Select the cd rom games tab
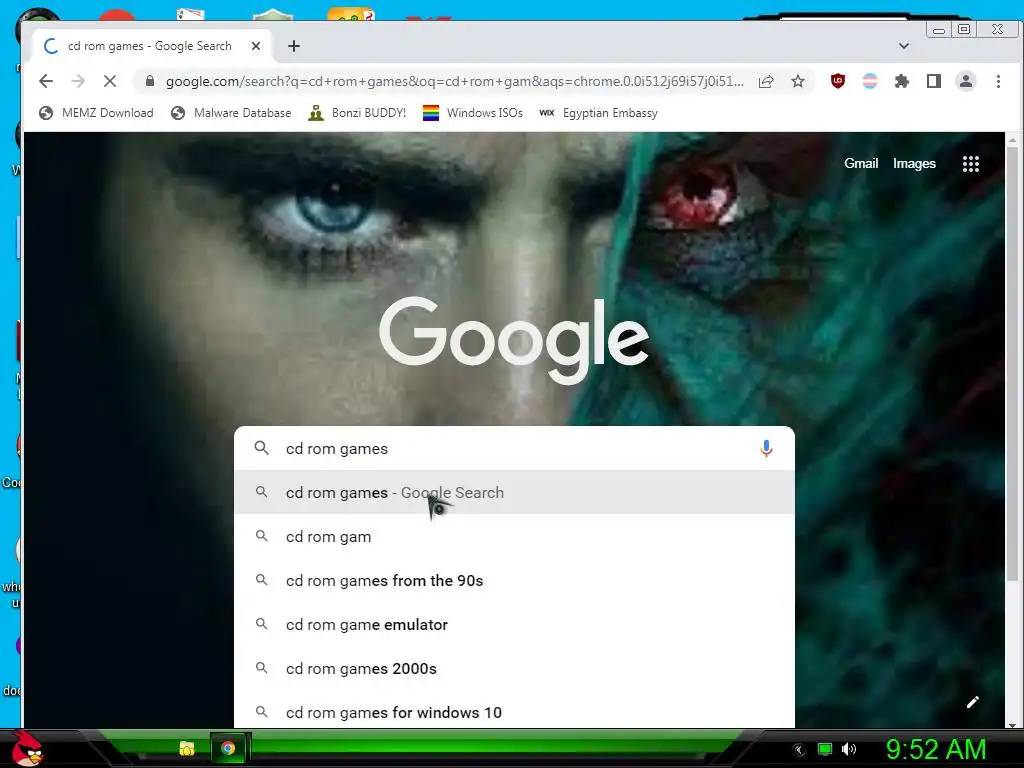1024x768 pixels. click(152, 46)
